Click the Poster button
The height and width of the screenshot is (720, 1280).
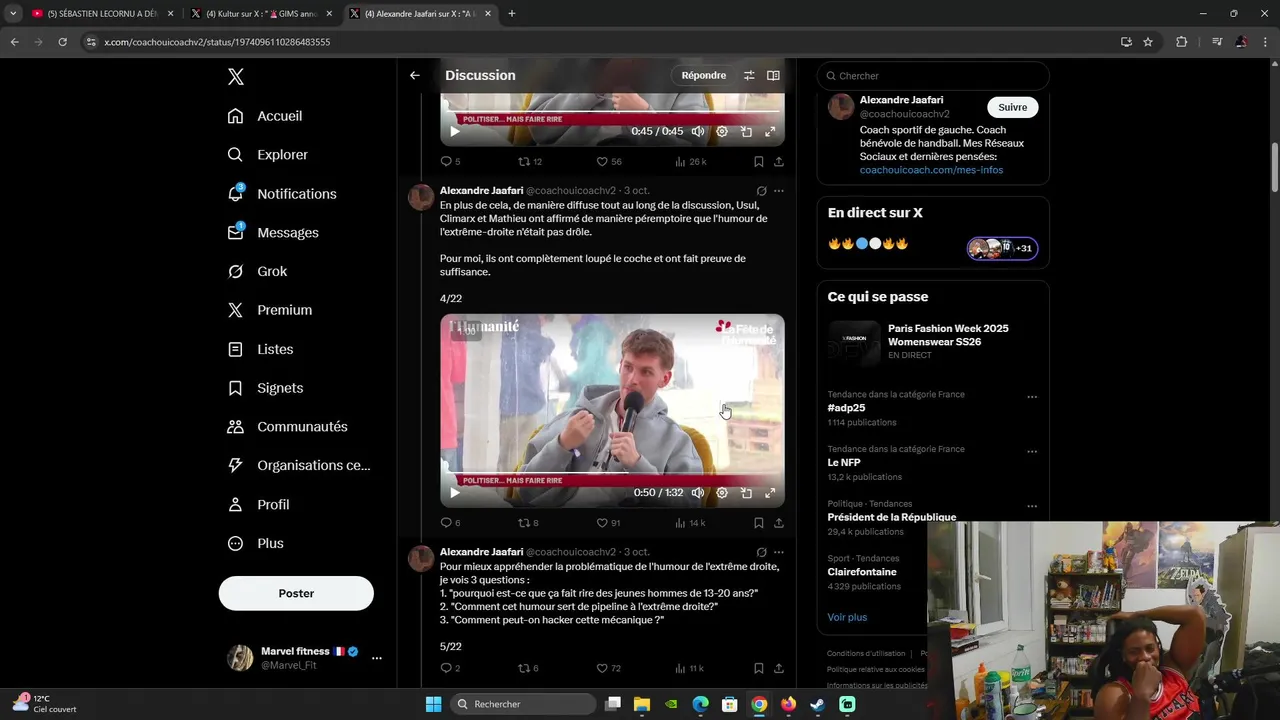(x=296, y=593)
